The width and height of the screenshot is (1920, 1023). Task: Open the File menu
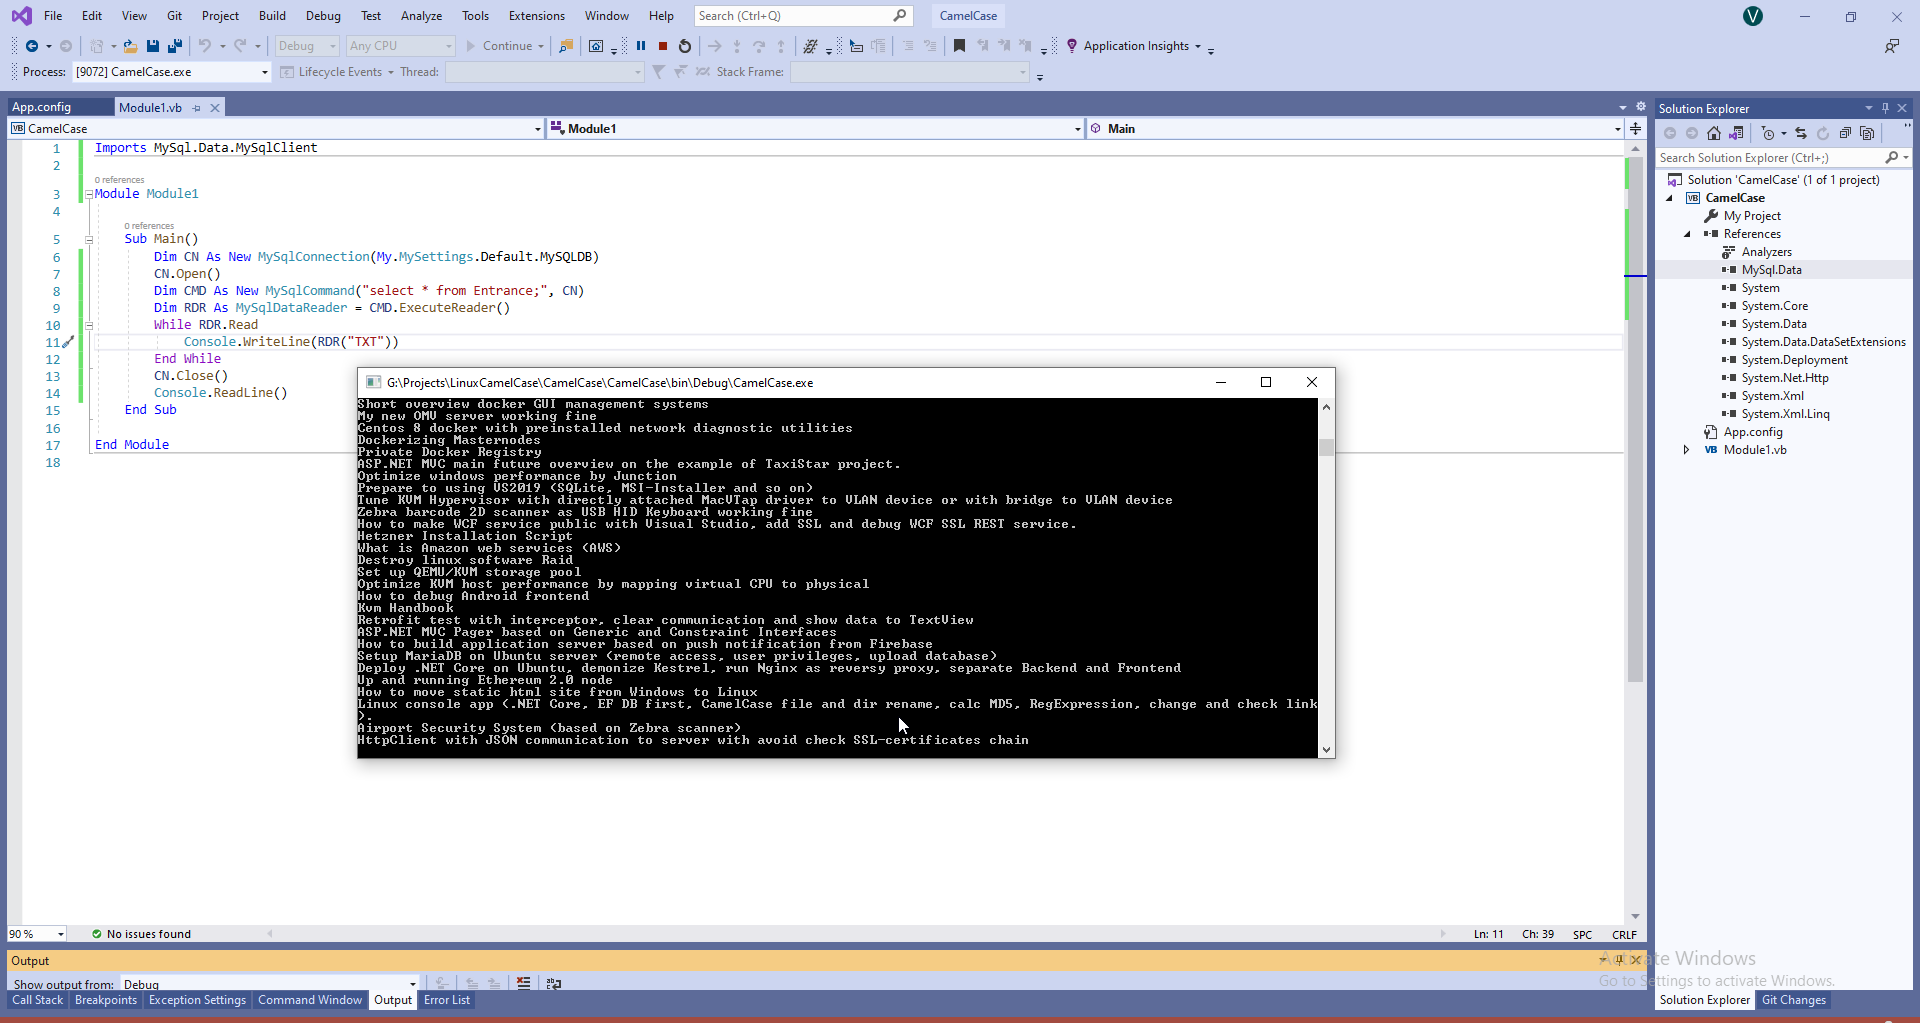[53, 16]
